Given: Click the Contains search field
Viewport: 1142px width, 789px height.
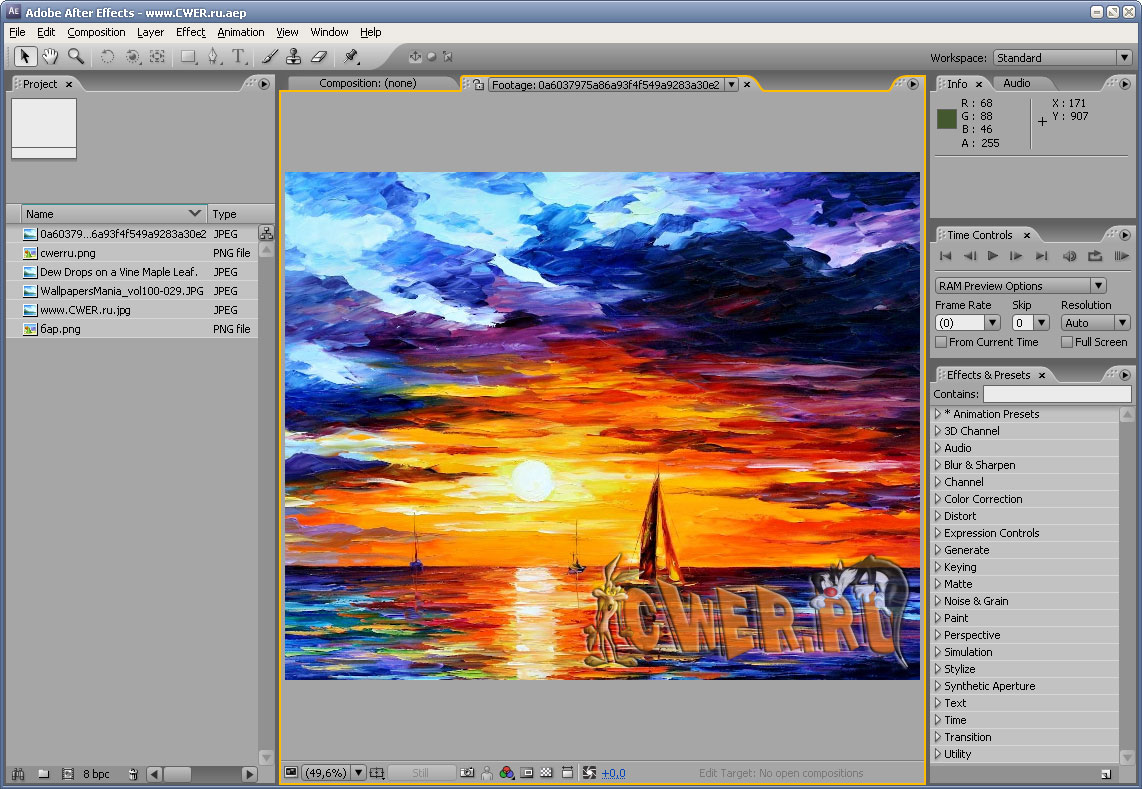Looking at the screenshot, I should [x=1058, y=395].
